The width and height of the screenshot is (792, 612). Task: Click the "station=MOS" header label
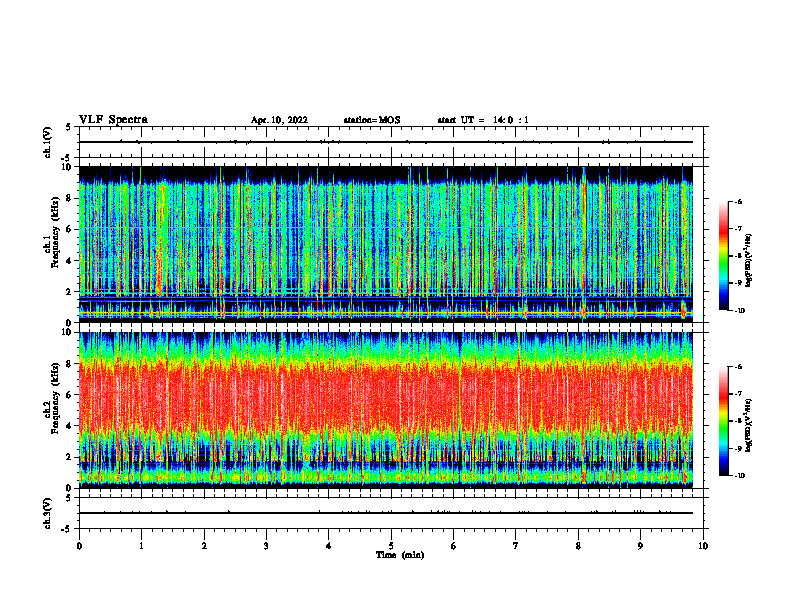[x=372, y=120]
